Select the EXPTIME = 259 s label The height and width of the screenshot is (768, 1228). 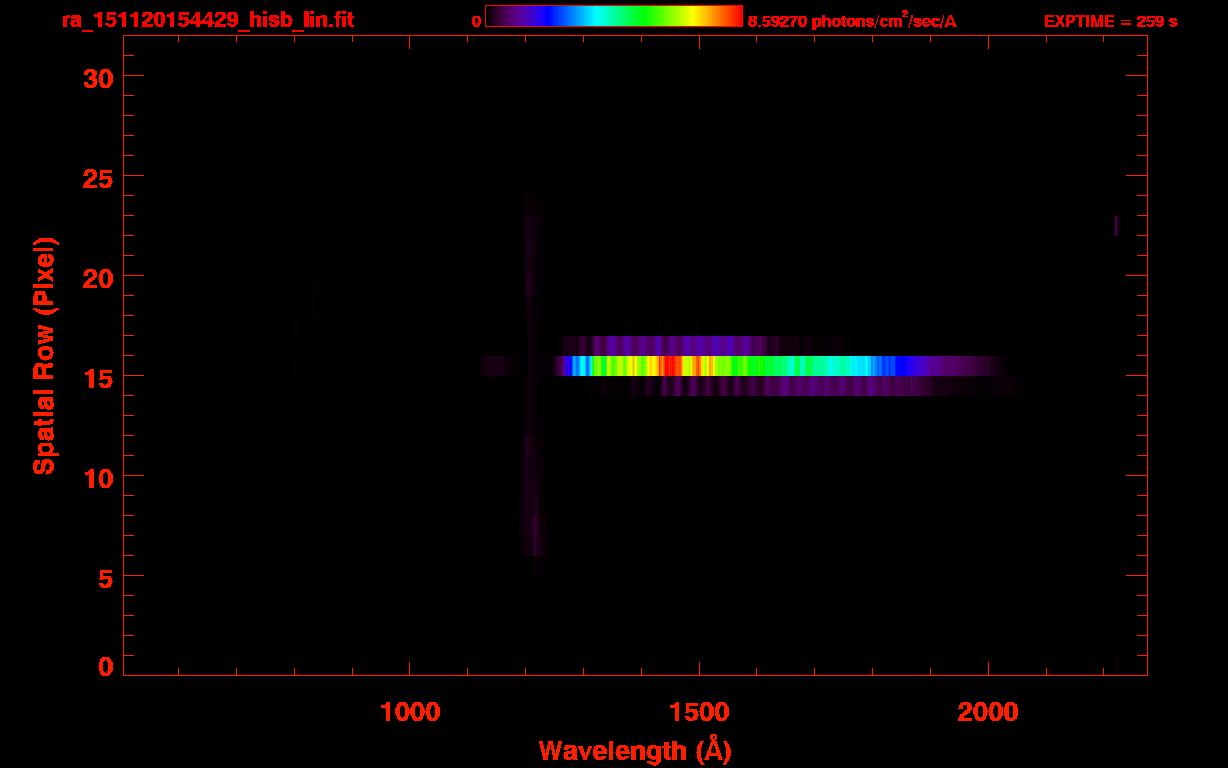[x=1110, y=21]
